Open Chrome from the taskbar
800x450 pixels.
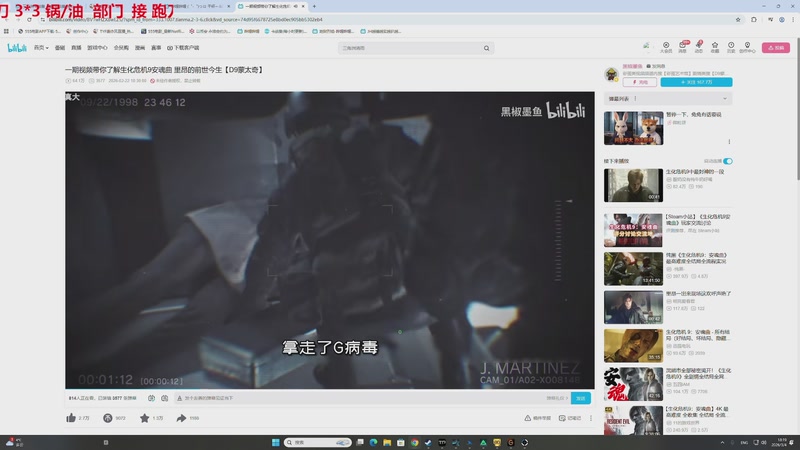(415, 442)
